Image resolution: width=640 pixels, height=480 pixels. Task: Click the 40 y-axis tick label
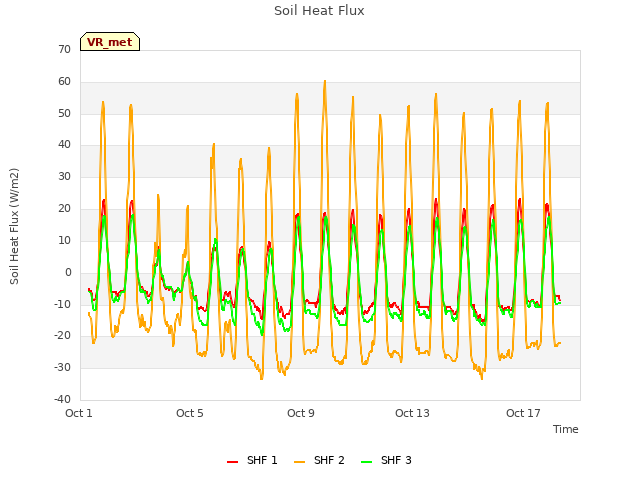(x=64, y=144)
